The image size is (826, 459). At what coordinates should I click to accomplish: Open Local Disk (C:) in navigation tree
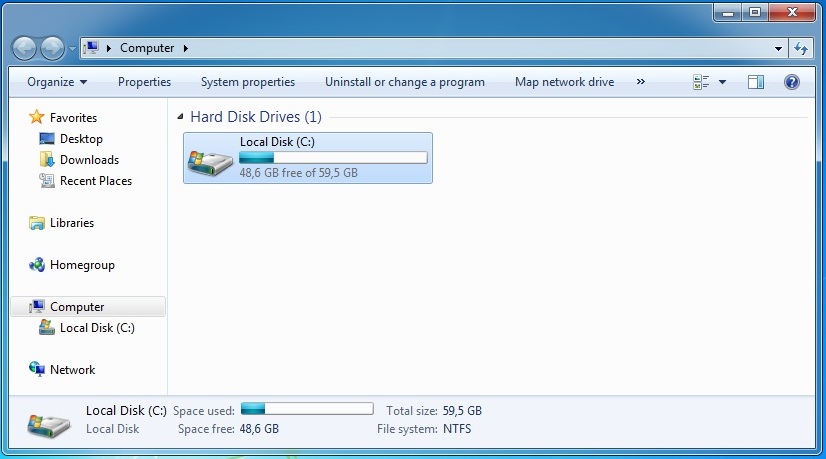[x=97, y=328]
